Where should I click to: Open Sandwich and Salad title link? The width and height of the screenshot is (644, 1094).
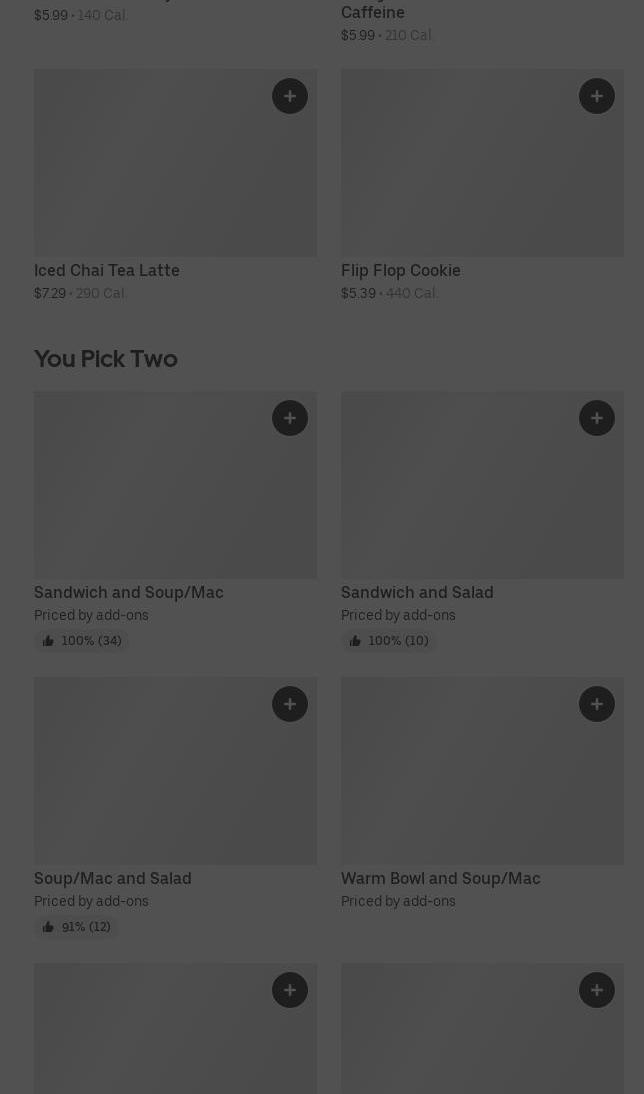pos(417,593)
